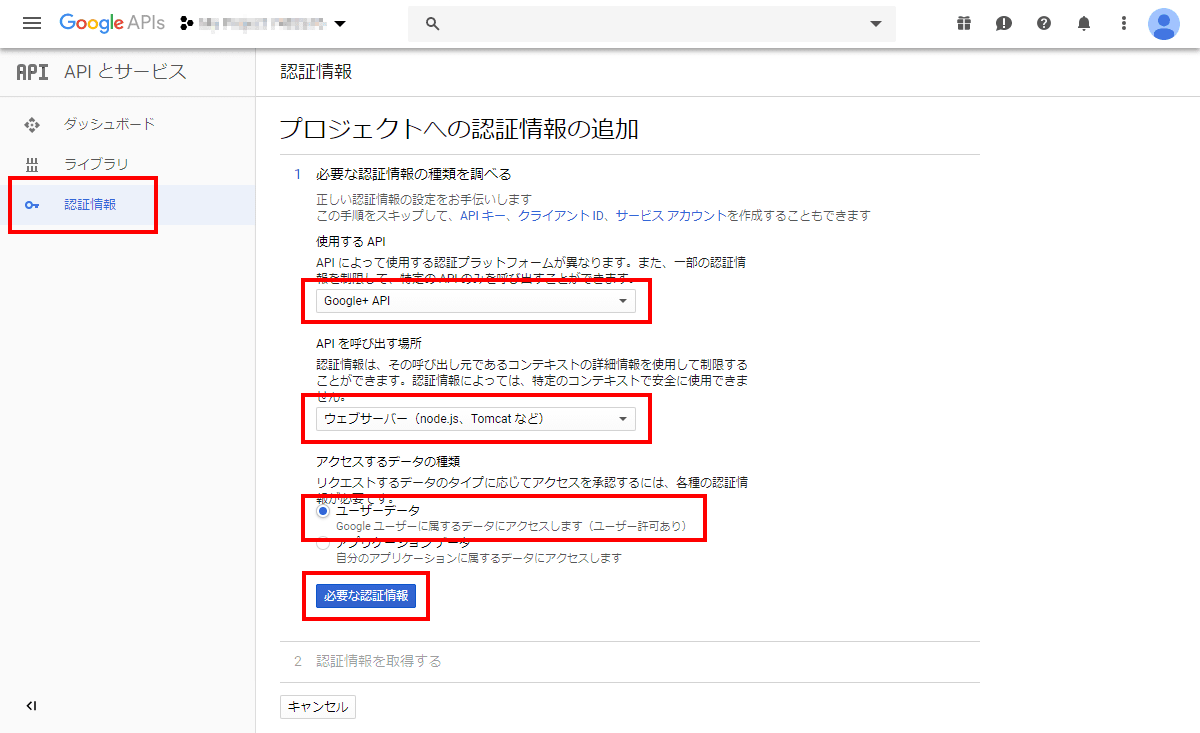Click the dashboard icon in sidebar
The image size is (1200, 733).
pyautogui.click(x=32, y=125)
